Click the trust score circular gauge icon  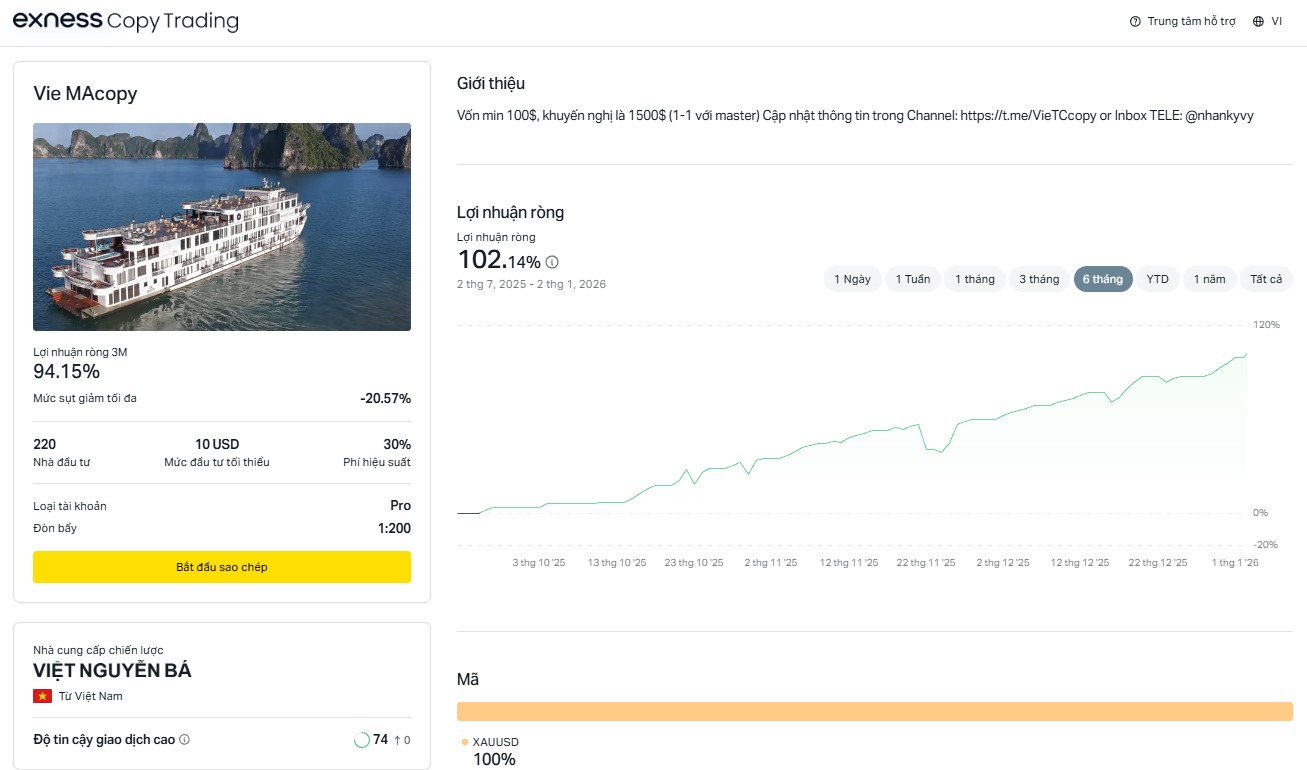point(361,740)
